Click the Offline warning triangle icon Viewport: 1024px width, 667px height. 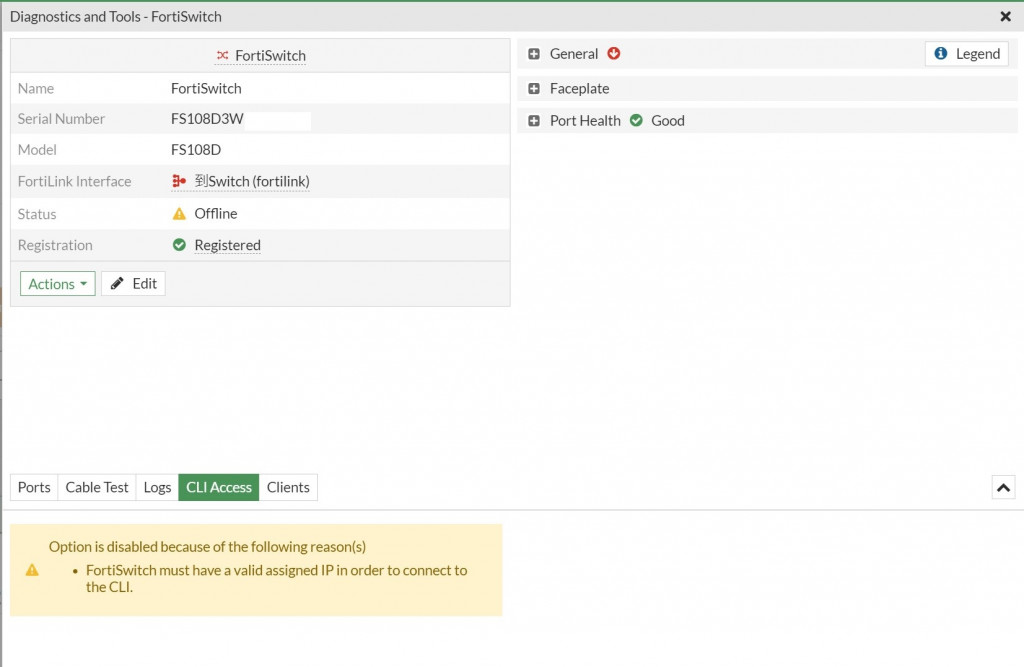pyautogui.click(x=179, y=214)
